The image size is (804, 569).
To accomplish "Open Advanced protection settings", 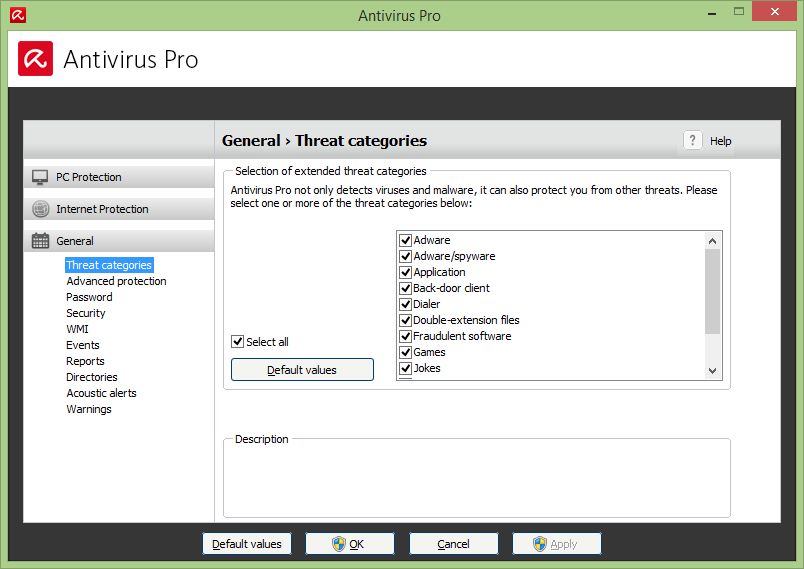I will pos(116,281).
